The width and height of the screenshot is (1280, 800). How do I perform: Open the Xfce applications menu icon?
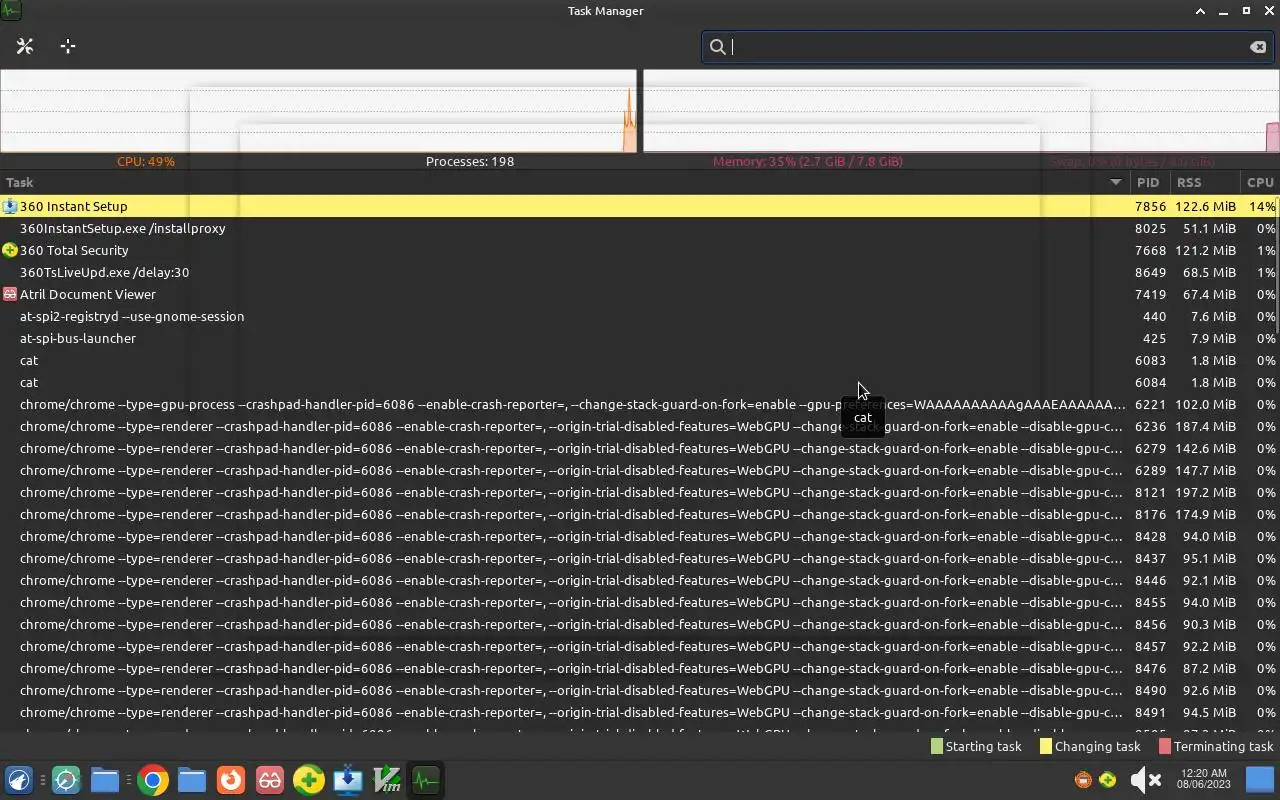pyautogui.click(x=19, y=780)
